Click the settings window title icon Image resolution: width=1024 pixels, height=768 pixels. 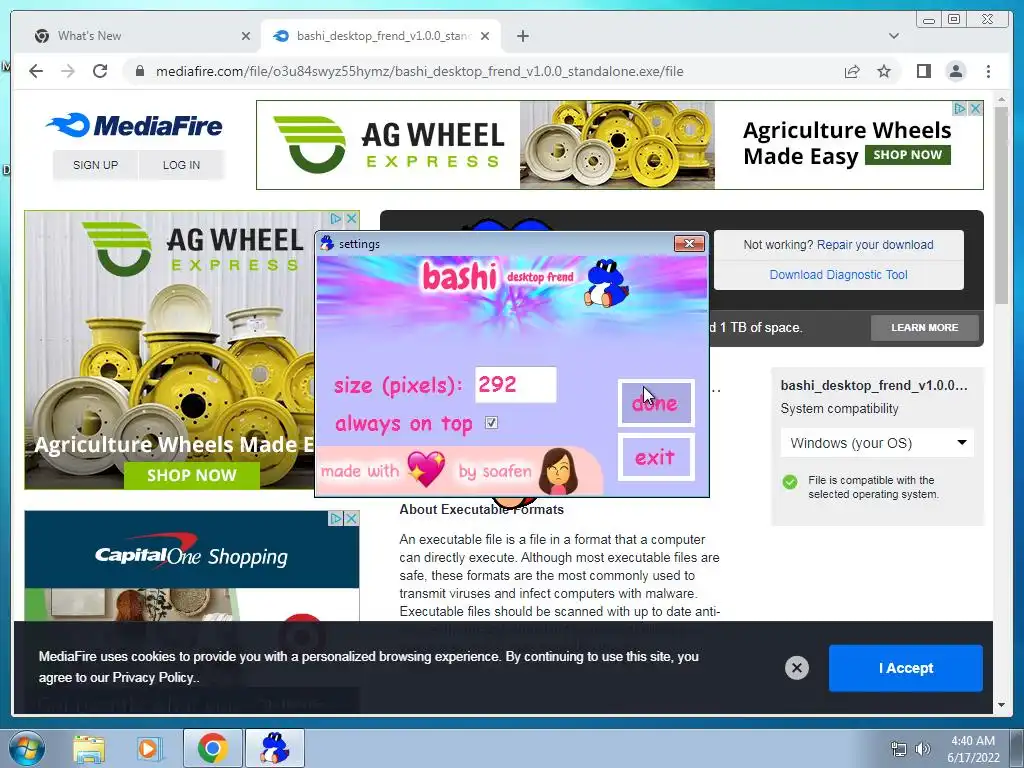[327, 244]
